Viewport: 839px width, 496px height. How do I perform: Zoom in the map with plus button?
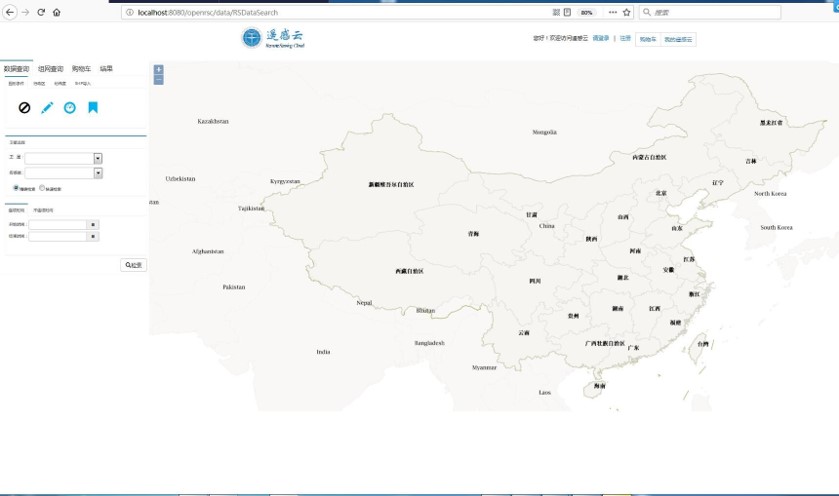158,70
